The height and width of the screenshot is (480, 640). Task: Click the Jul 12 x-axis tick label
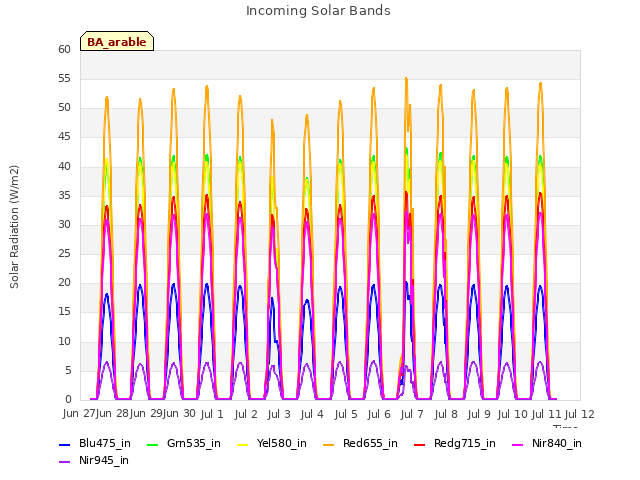click(x=580, y=414)
